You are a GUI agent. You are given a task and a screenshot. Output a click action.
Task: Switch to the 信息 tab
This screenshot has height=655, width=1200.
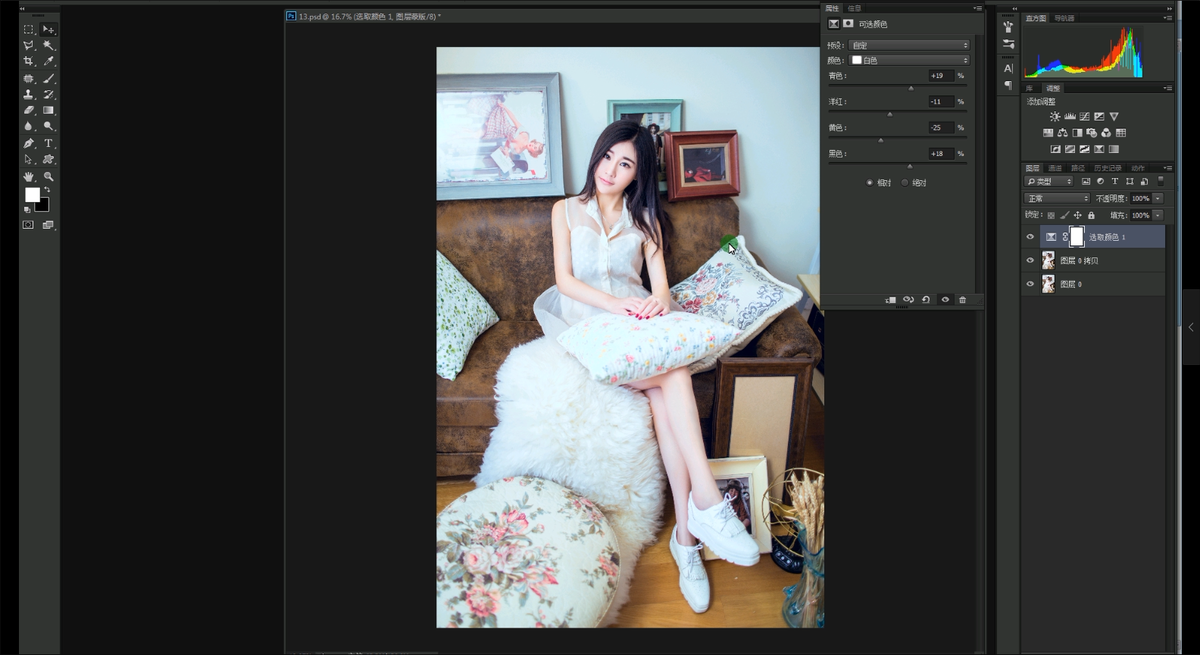[855, 8]
